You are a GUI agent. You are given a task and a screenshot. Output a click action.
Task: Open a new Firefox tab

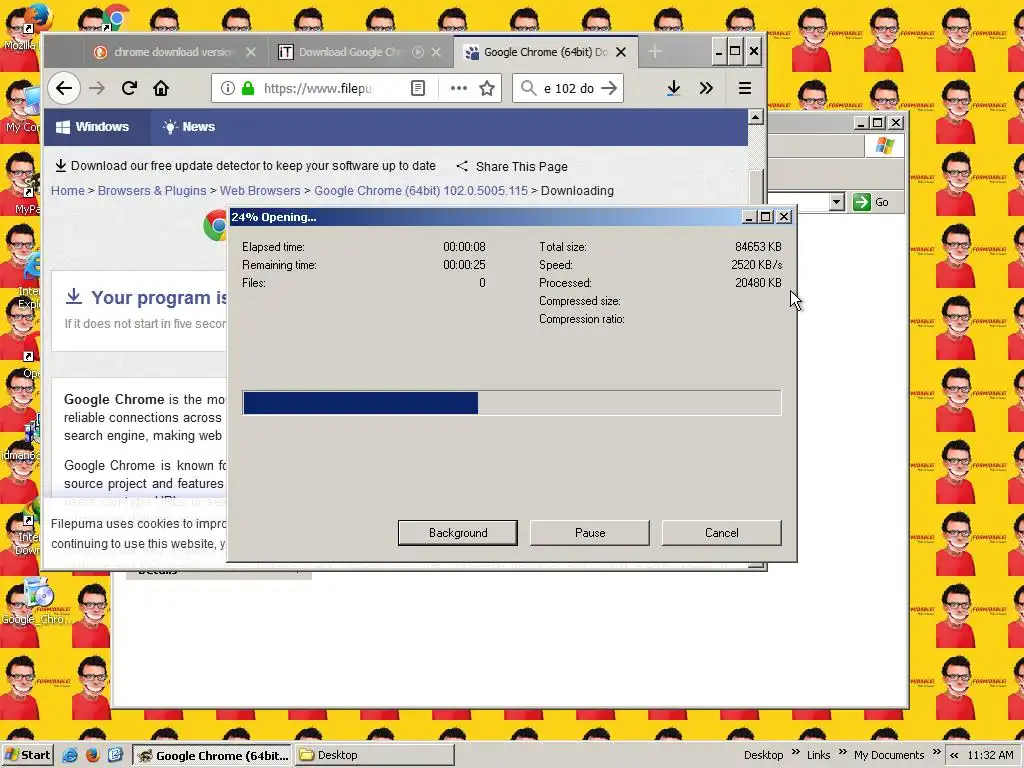pyautogui.click(x=655, y=52)
